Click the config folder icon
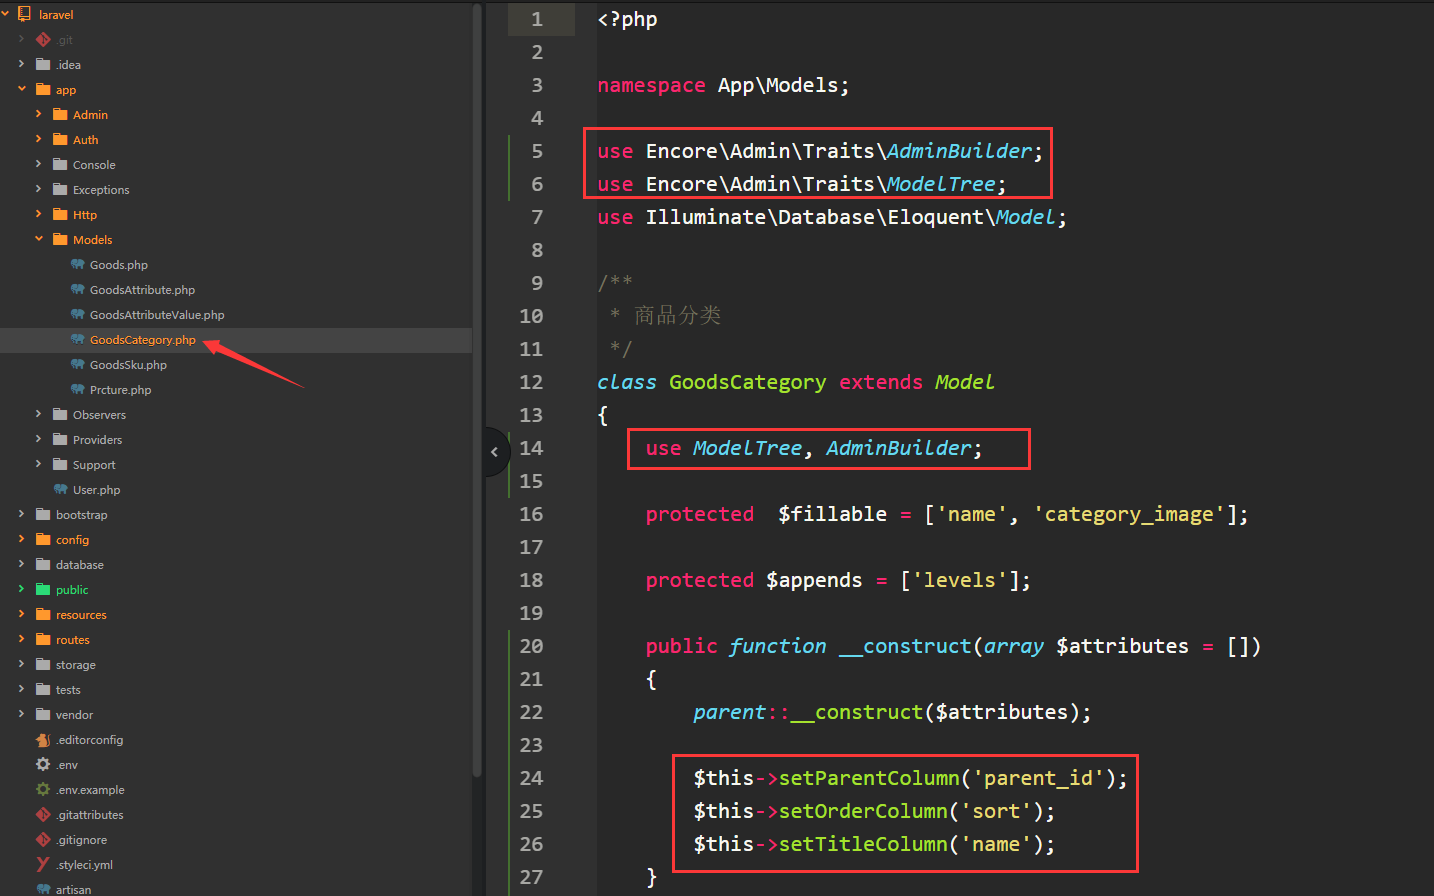 coord(43,539)
